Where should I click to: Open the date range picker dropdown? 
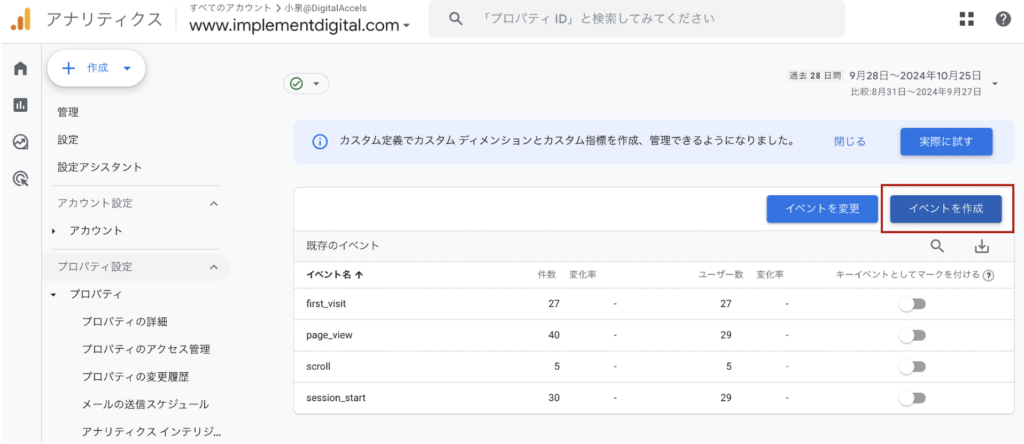995,84
